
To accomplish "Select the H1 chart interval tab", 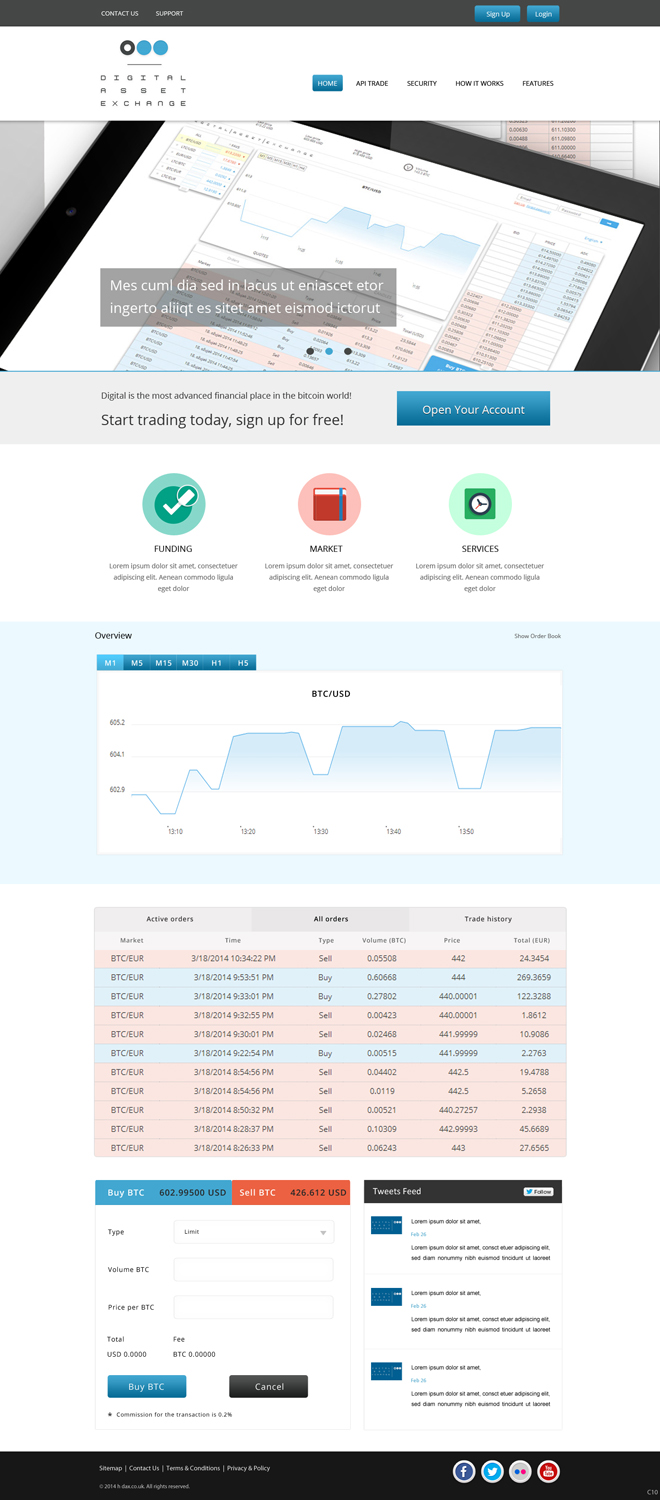I will (x=216, y=663).
